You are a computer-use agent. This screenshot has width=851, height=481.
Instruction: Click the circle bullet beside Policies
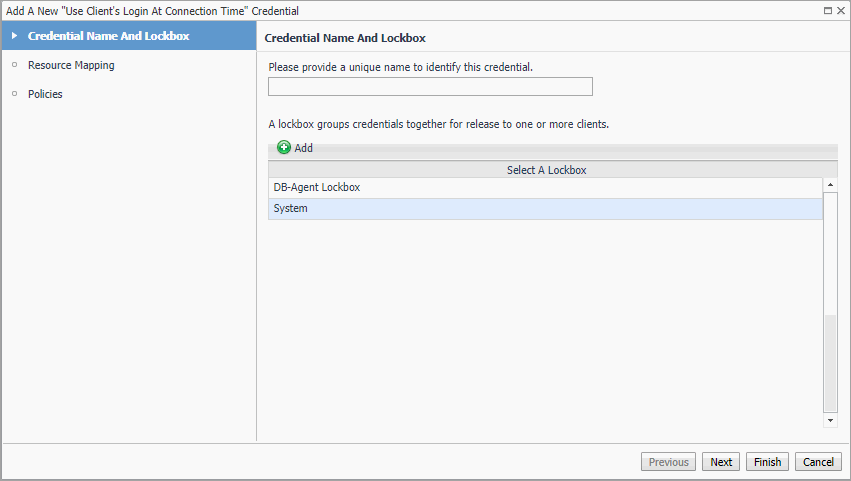tap(14, 94)
